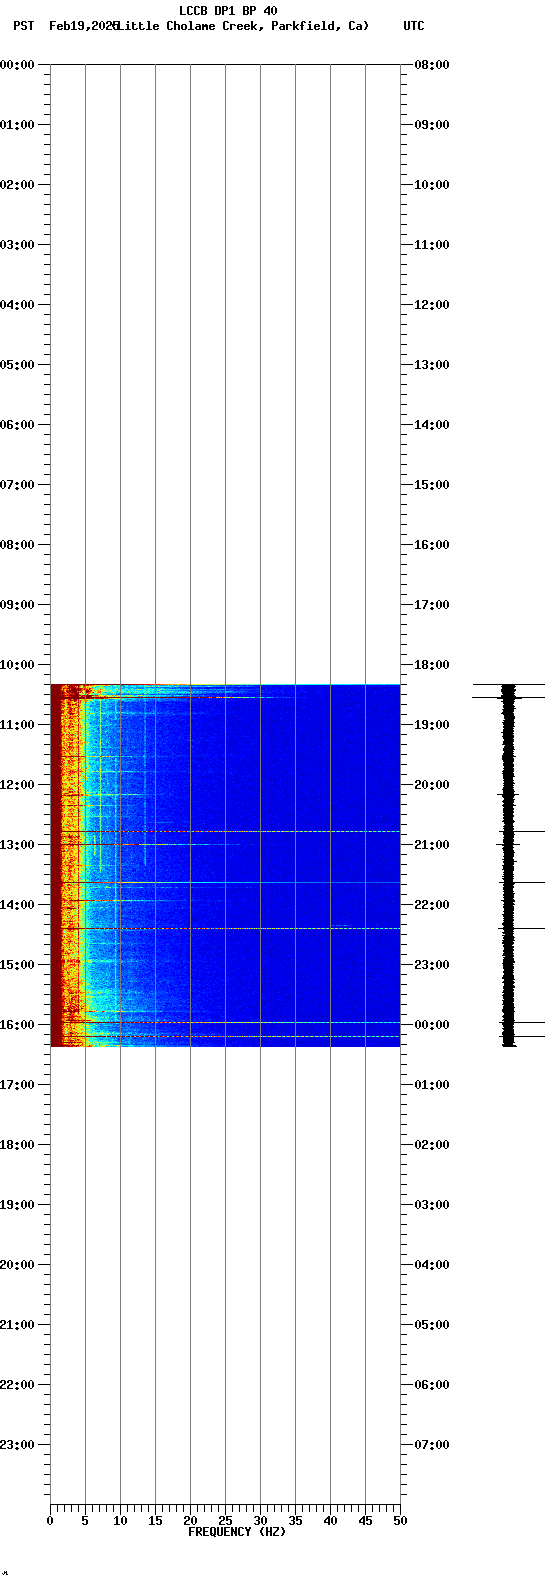Click the '20' frequency axis label
Viewport: 552px width, 1584px height.
coord(190,1521)
